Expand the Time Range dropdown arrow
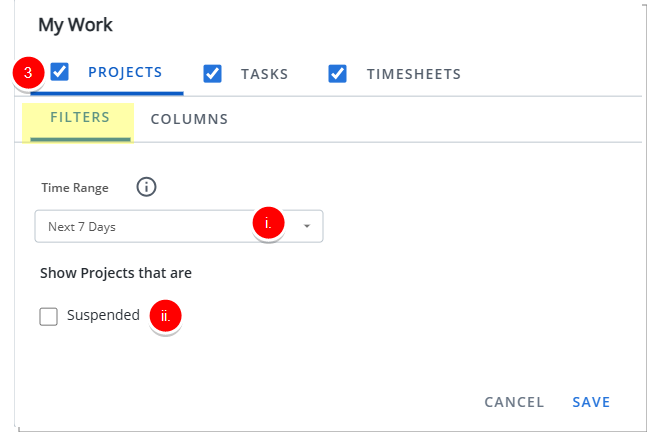 pyautogui.click(x=307, y=226)
